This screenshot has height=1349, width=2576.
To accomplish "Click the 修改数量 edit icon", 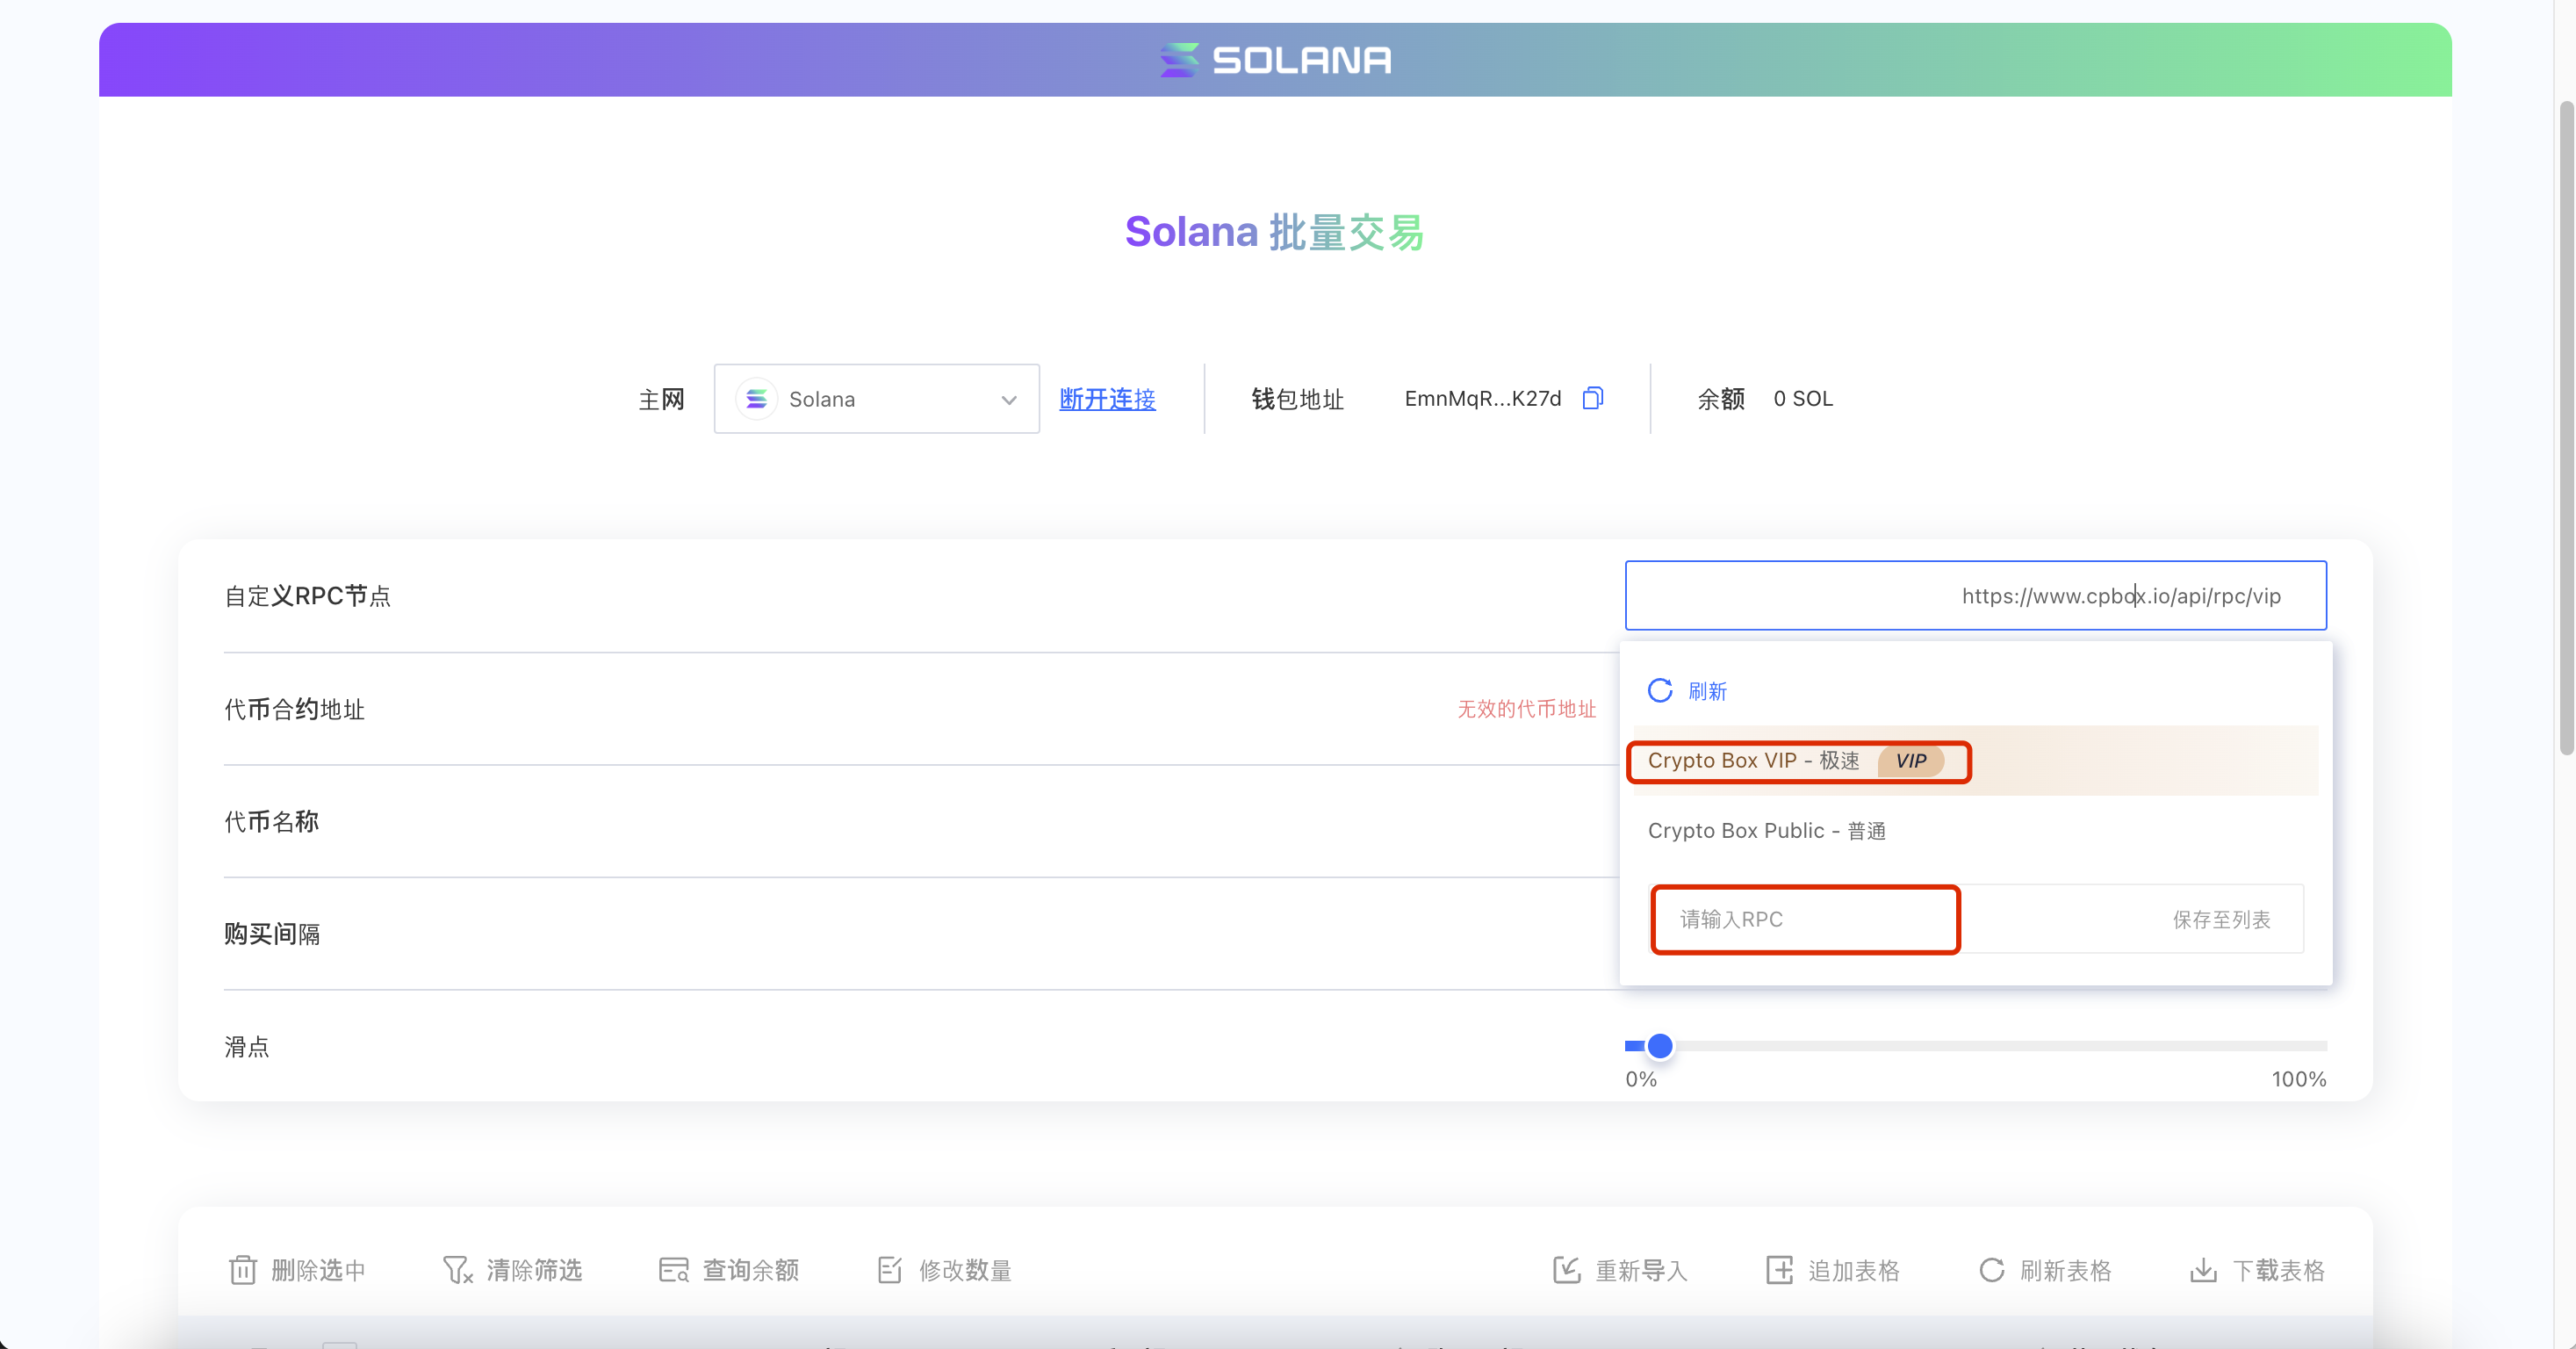I will pos(890,1269).
